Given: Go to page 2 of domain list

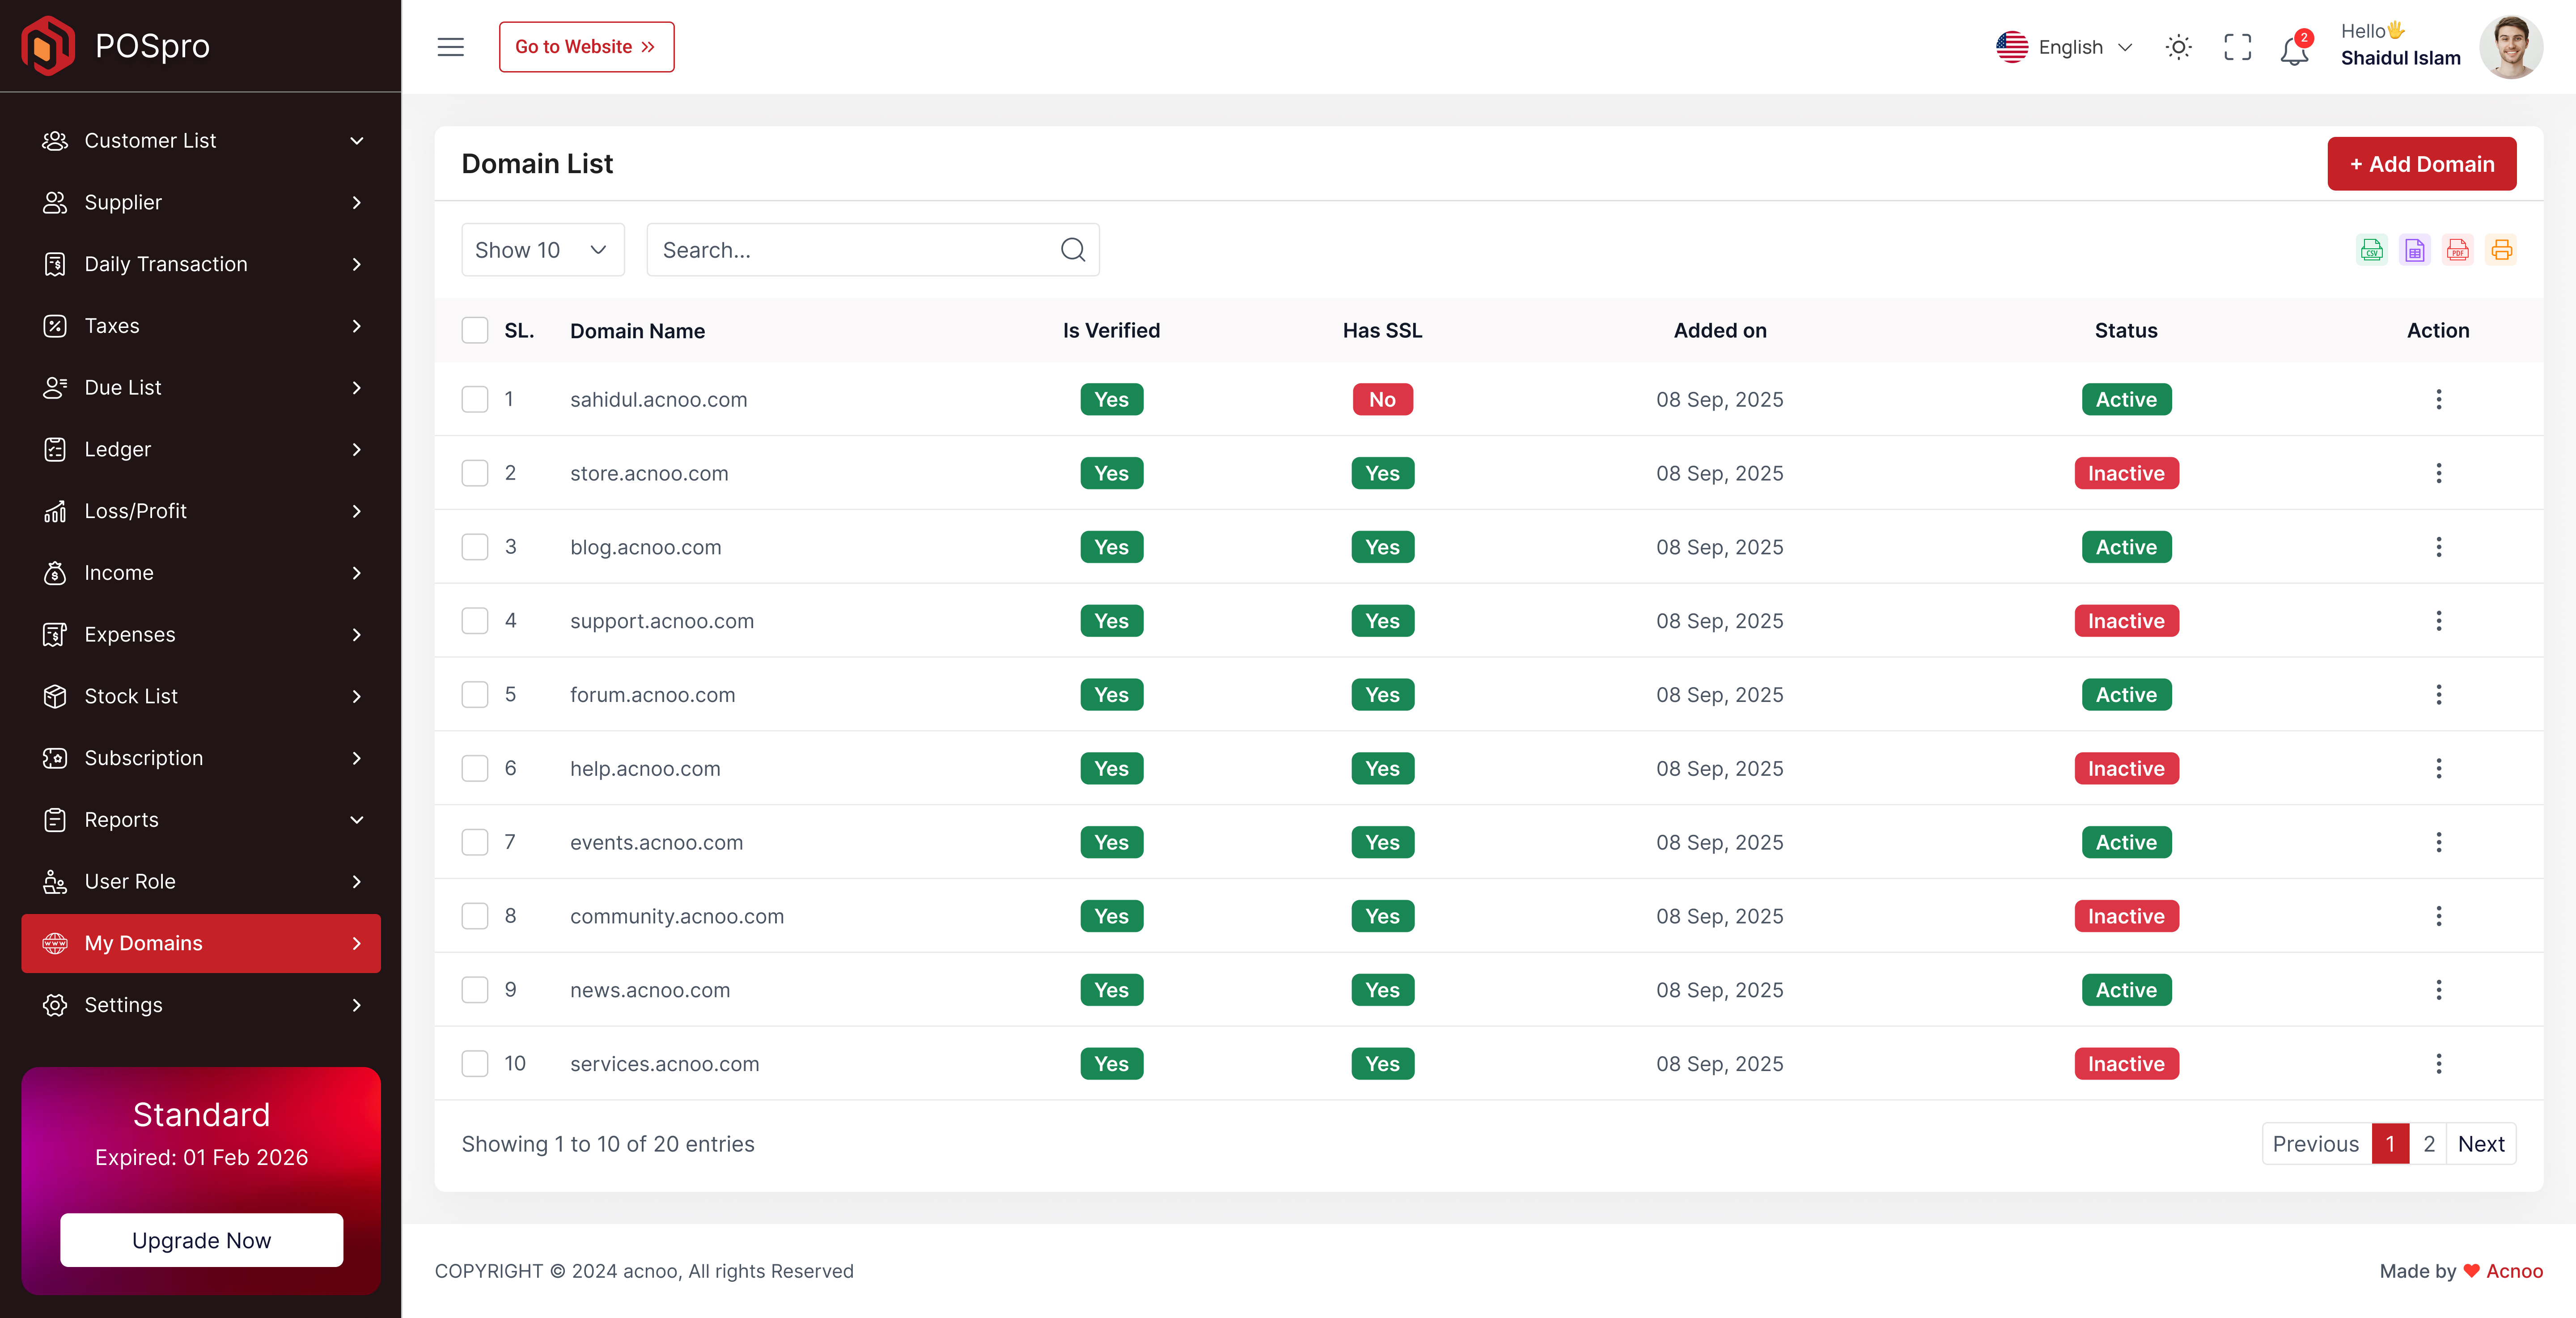Looking at the screenshot, I should click(x=2428, y=1143).
